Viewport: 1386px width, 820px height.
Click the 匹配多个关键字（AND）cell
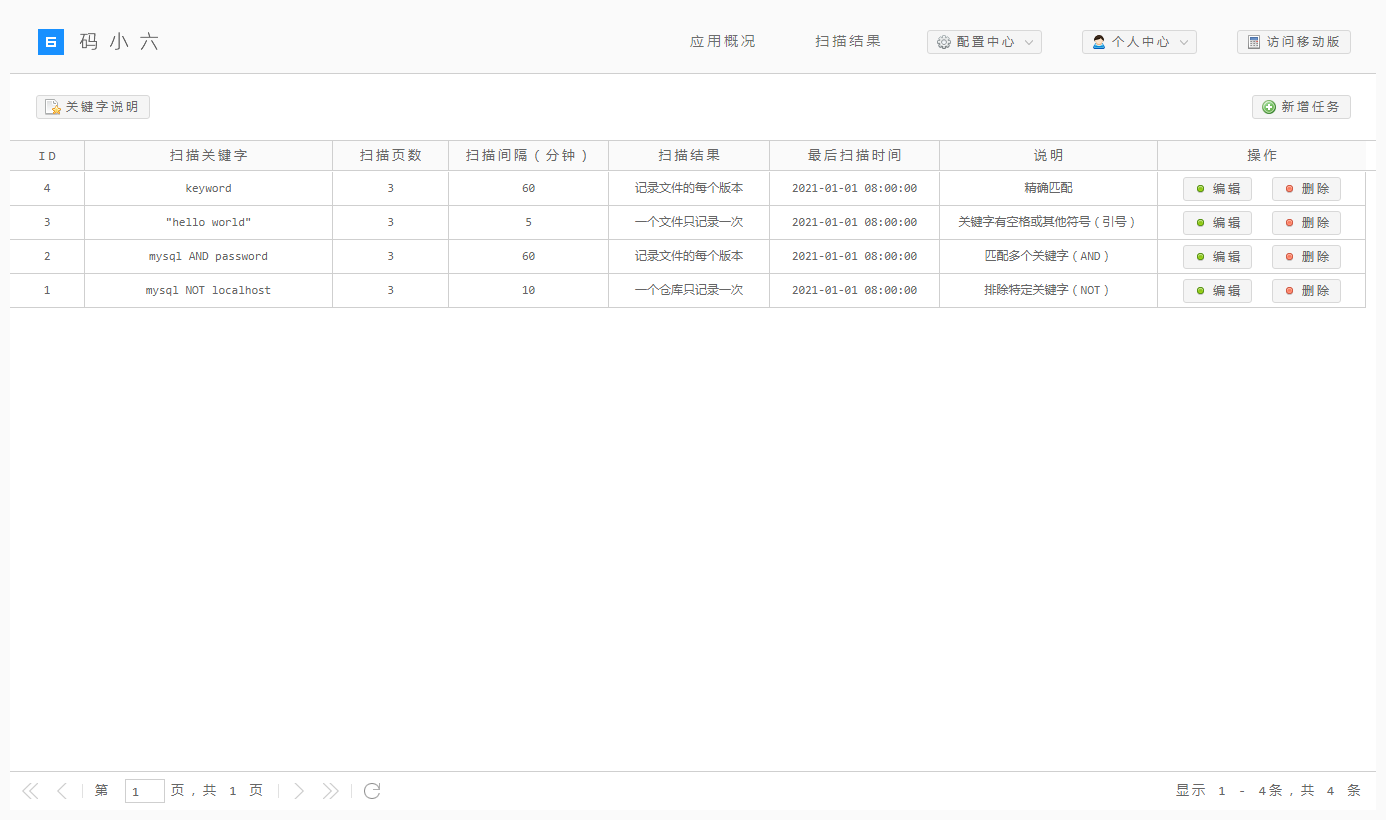[x=1049, y=256]
